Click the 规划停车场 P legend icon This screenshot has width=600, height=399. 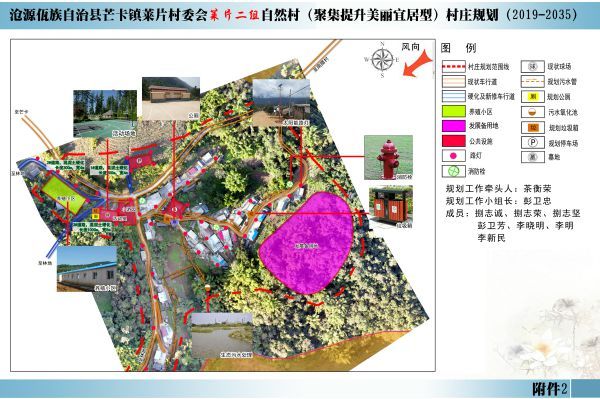pyautogui.click(x=533, y=142)
